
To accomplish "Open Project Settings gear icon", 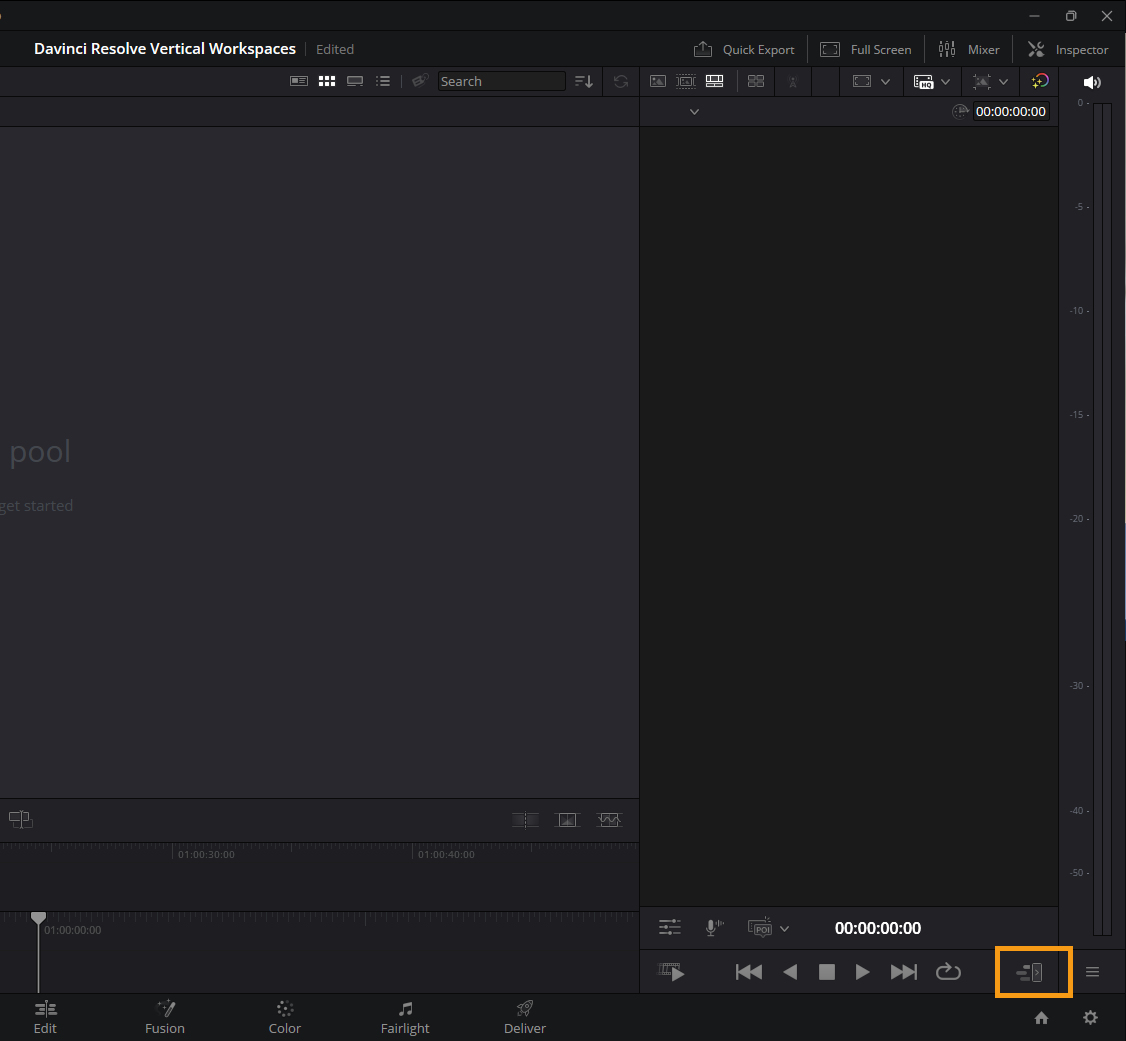I will point(1091,1018).
